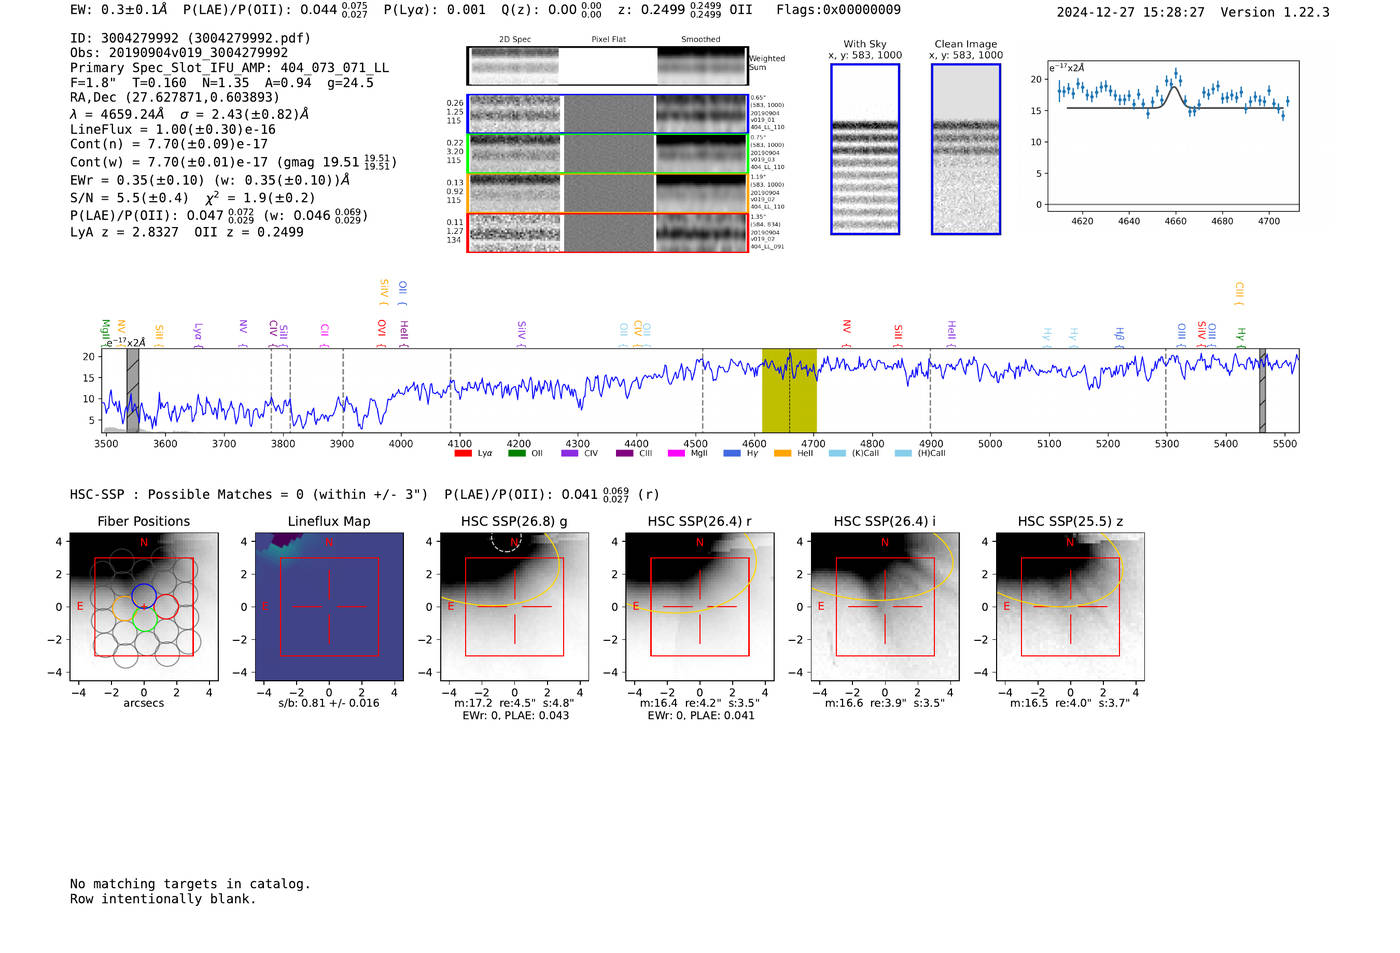Click the emission line Gaussian fit plot

coord(1172,136)
